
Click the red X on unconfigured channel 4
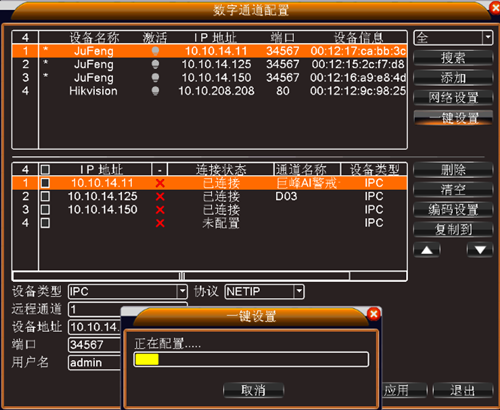click(x=160, y=223)
